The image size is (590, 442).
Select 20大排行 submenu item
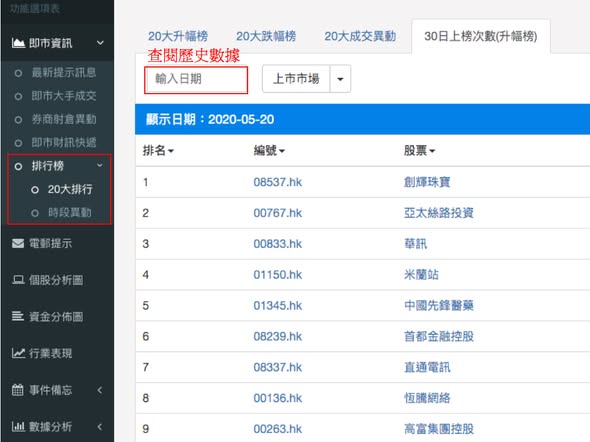[x=70, y=189]
